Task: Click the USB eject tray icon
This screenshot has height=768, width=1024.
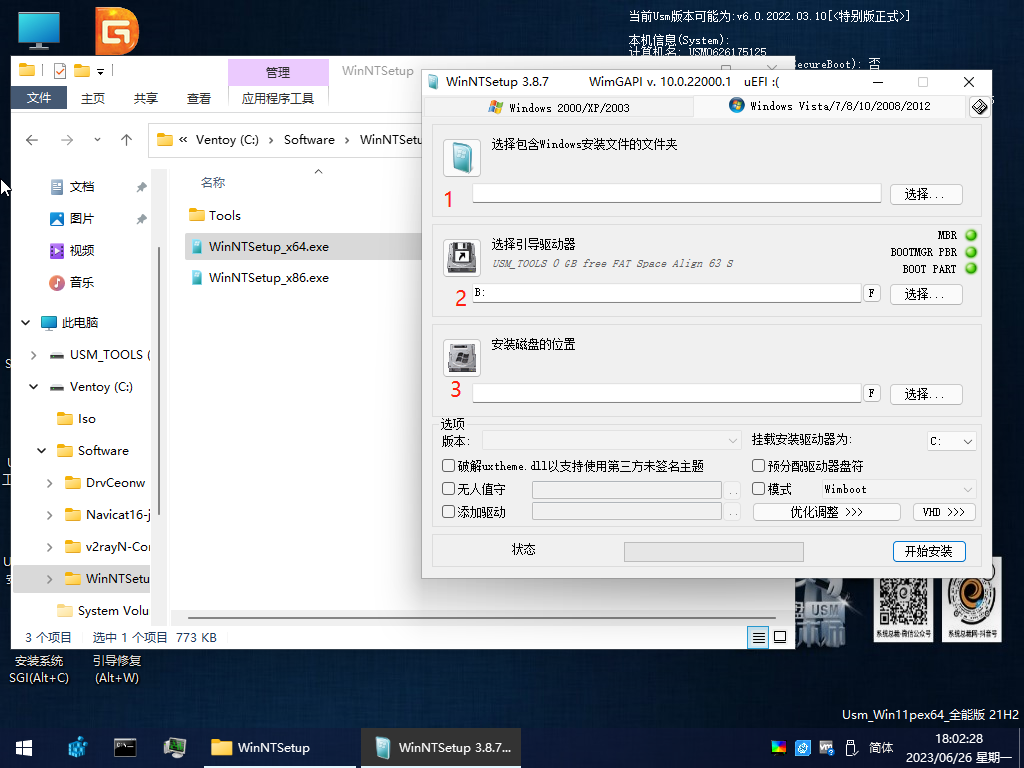Action: point(851,748)
